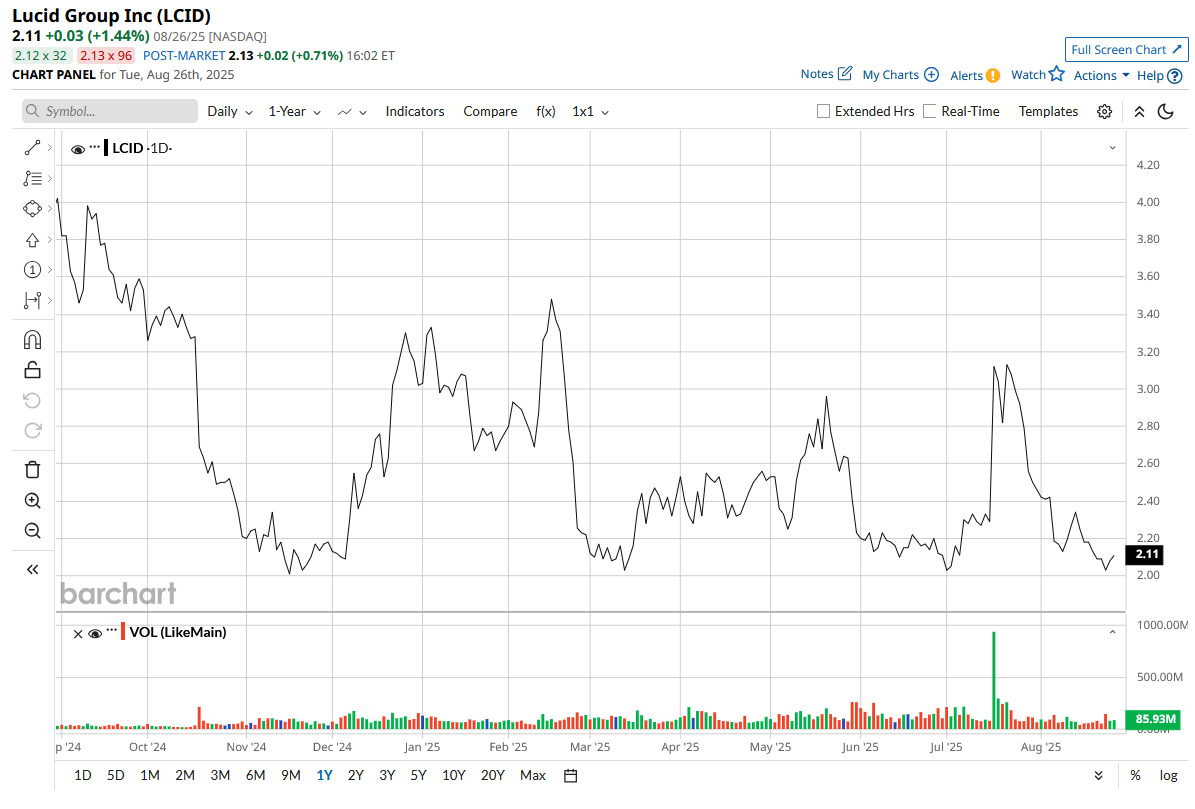Open chart settings gear icon
The height and width of the screenshot is (809, 1195).
click(x=1104, y=112)
